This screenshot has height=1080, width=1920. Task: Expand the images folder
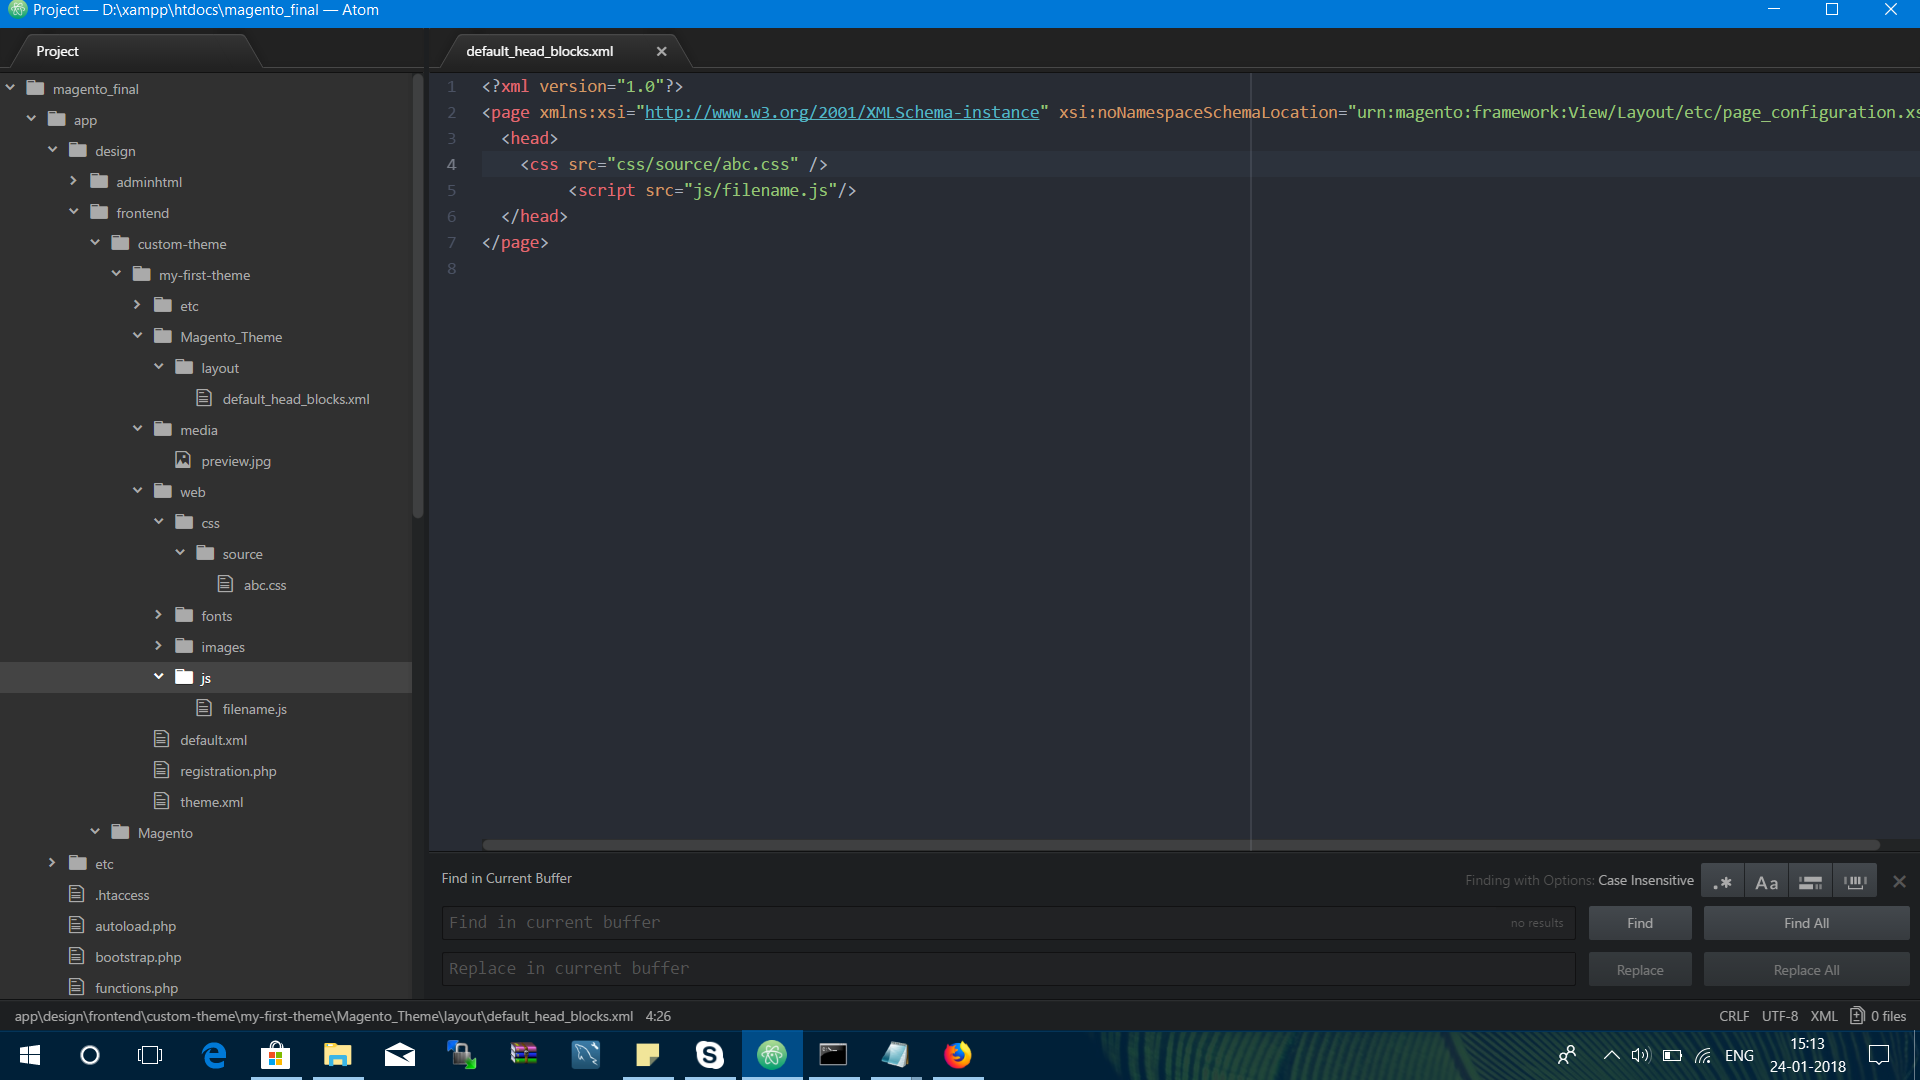point(158,646)
